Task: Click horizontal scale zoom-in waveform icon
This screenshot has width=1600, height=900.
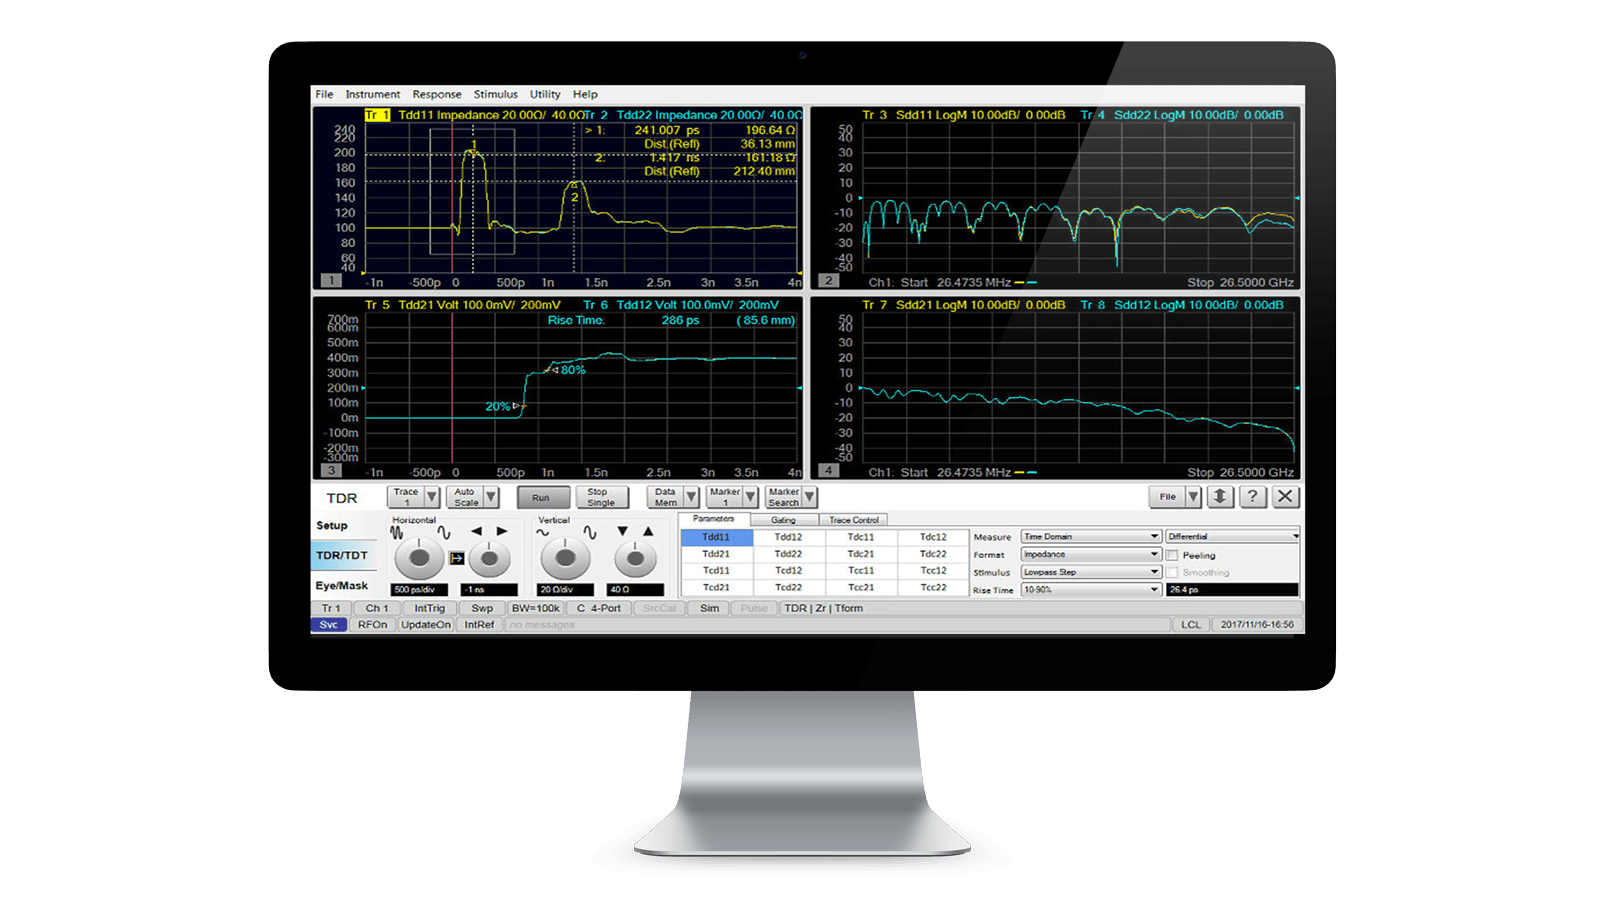Action: 444,533
